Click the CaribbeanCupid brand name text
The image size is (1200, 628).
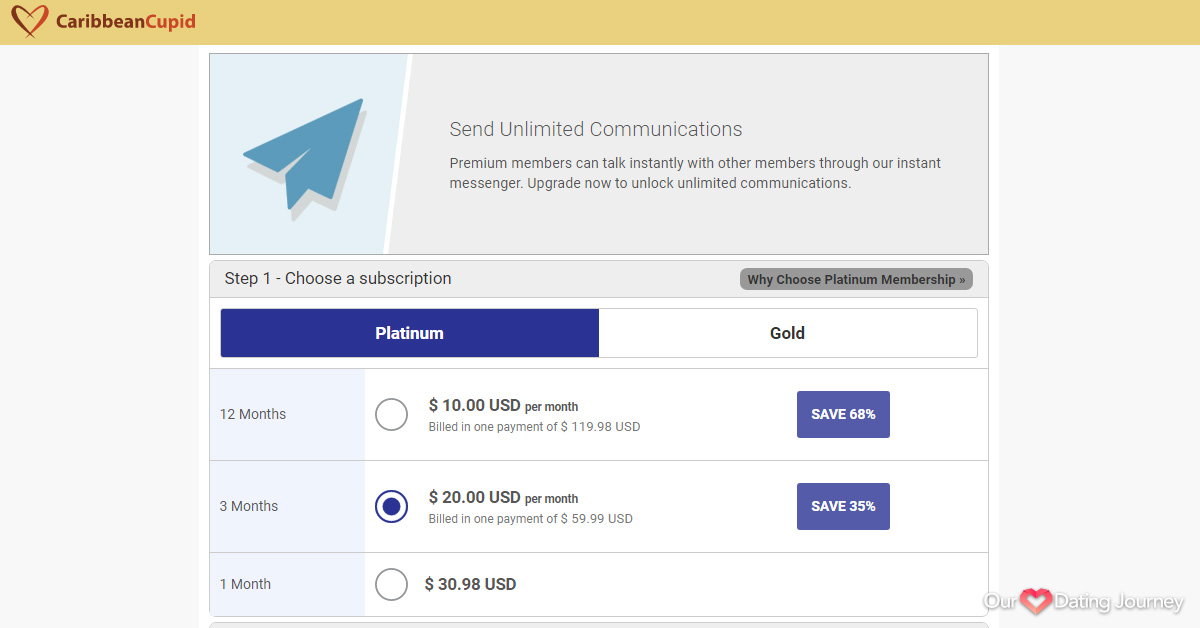pyautogui.click(x=126, y=21)
